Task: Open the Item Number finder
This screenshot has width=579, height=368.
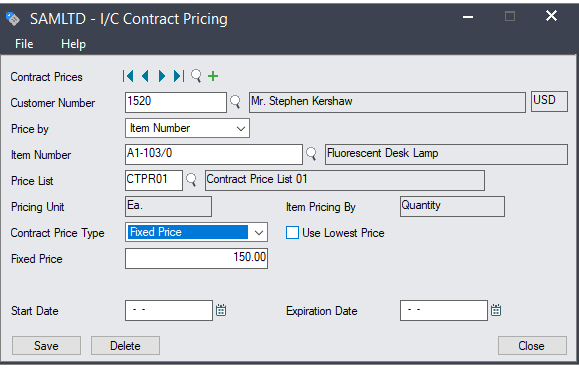Action: 311,154
